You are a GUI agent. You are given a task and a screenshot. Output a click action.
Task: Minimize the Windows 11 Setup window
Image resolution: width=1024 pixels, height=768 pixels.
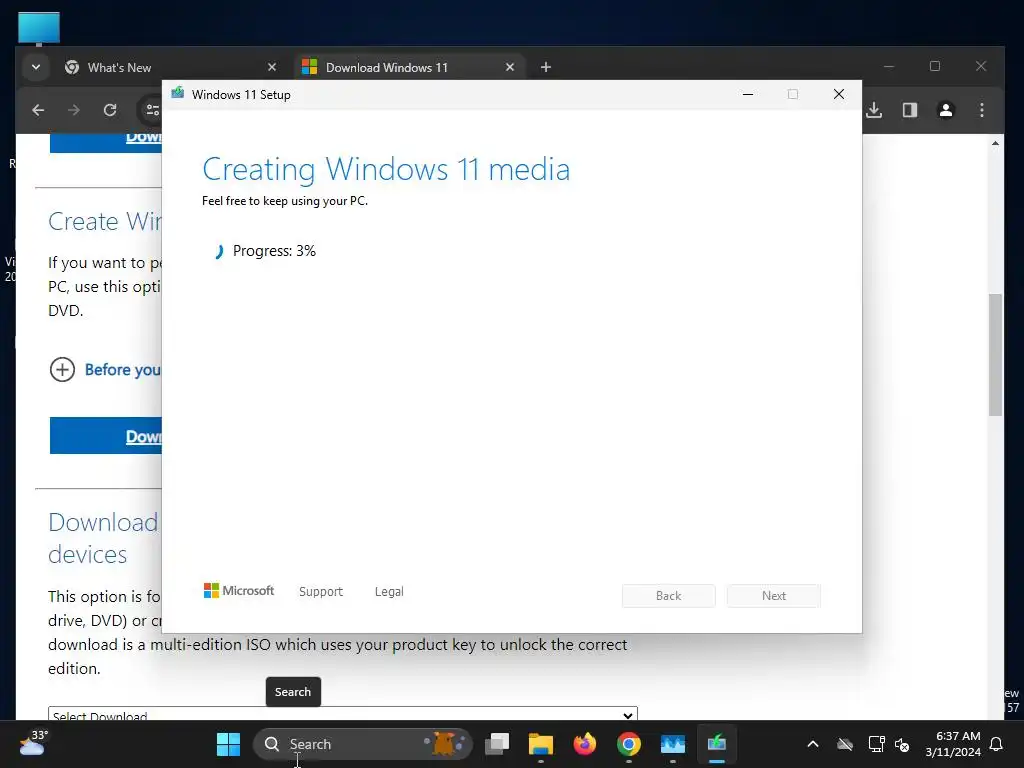(748, 95)
